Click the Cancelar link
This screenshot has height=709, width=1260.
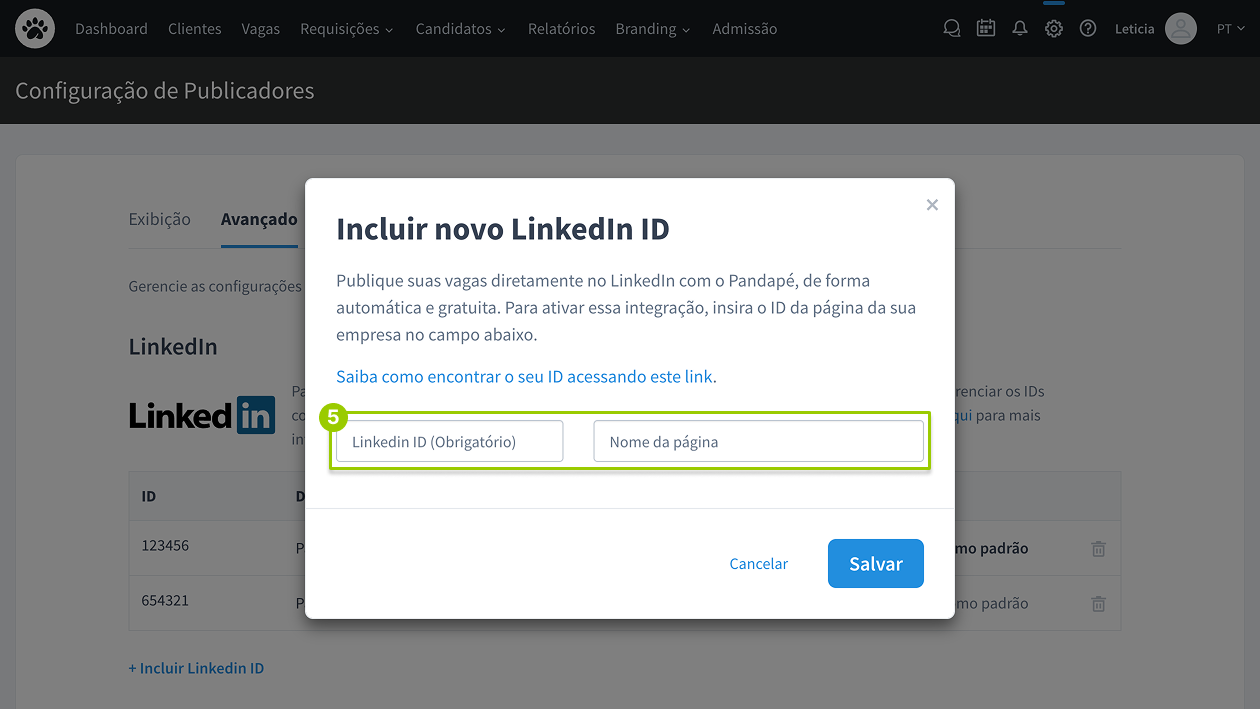[x=758, y=564]
